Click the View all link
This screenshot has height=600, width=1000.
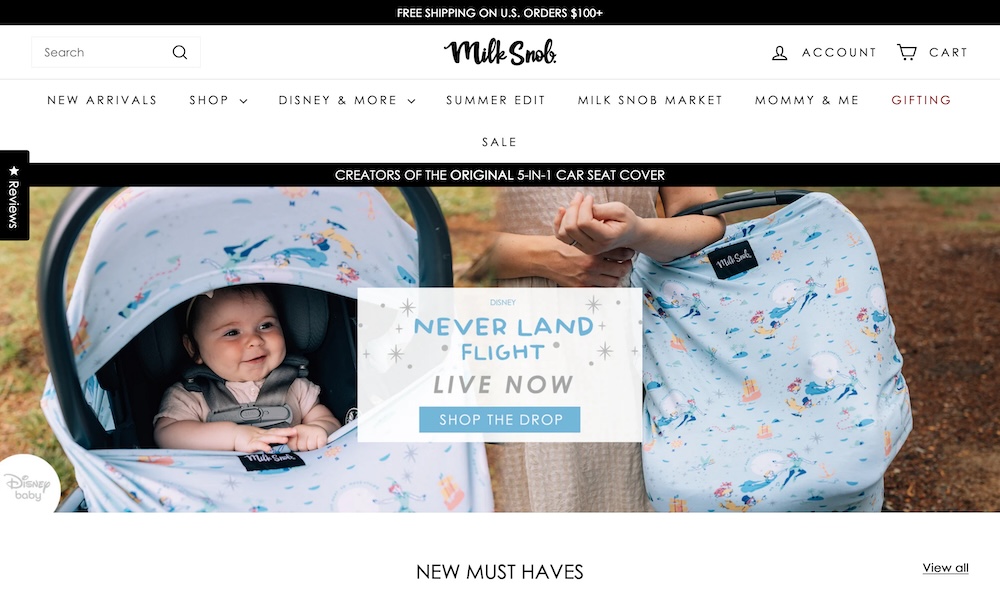coord(945,567)
